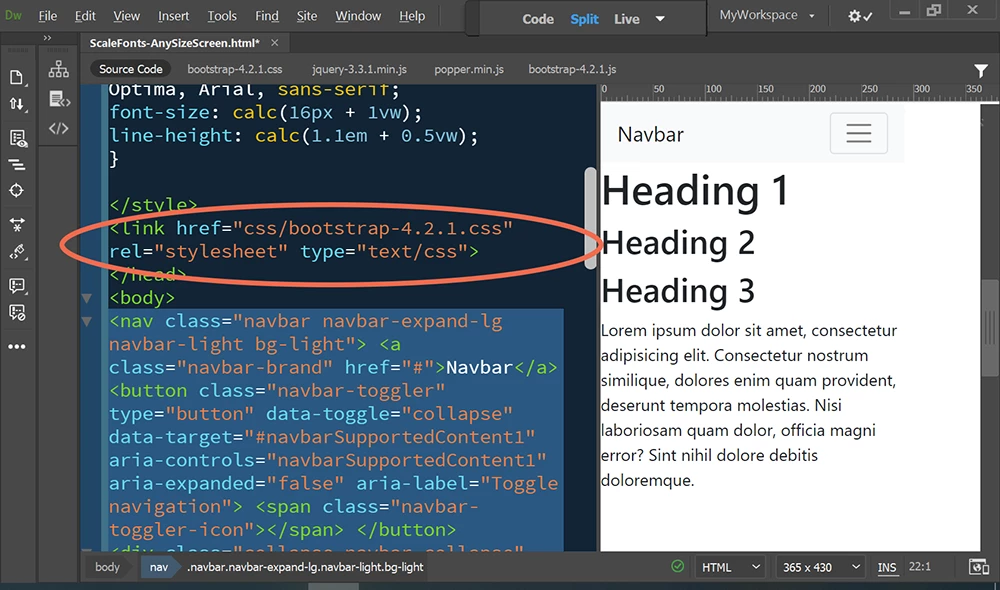Viewport: 1000px width, 590px height.
Task: Open Sync Settings gear icon
Action: (859, 17)
